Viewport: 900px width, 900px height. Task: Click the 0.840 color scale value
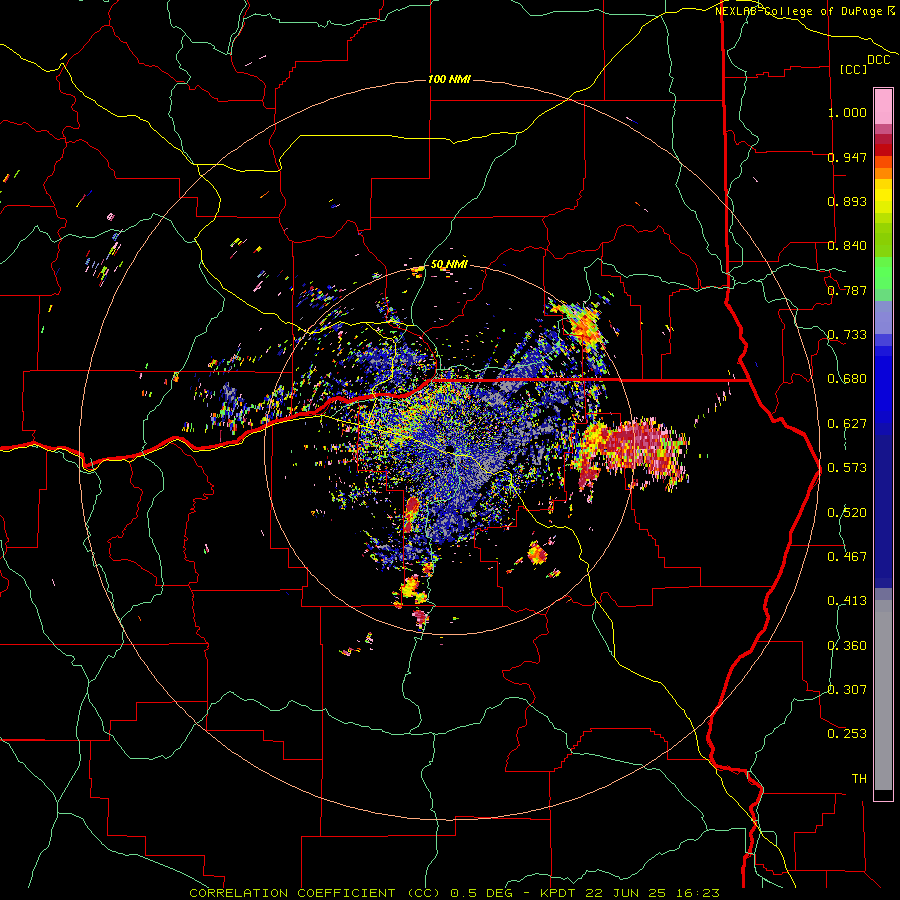click(x=847, y=246)
